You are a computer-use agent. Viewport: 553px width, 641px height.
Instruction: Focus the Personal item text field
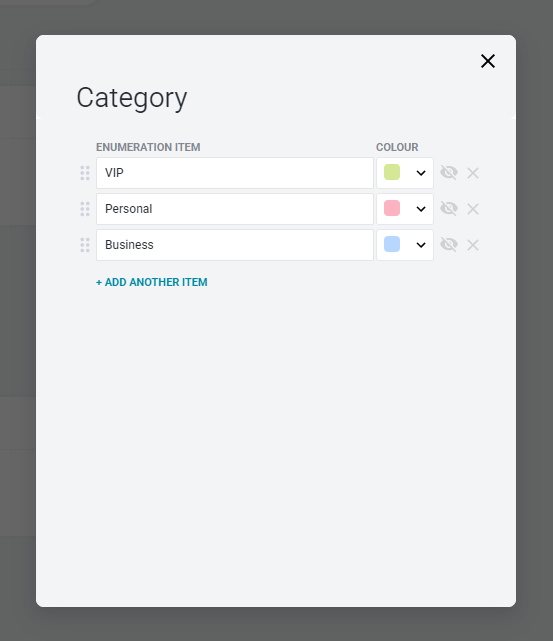pos(235,209)
